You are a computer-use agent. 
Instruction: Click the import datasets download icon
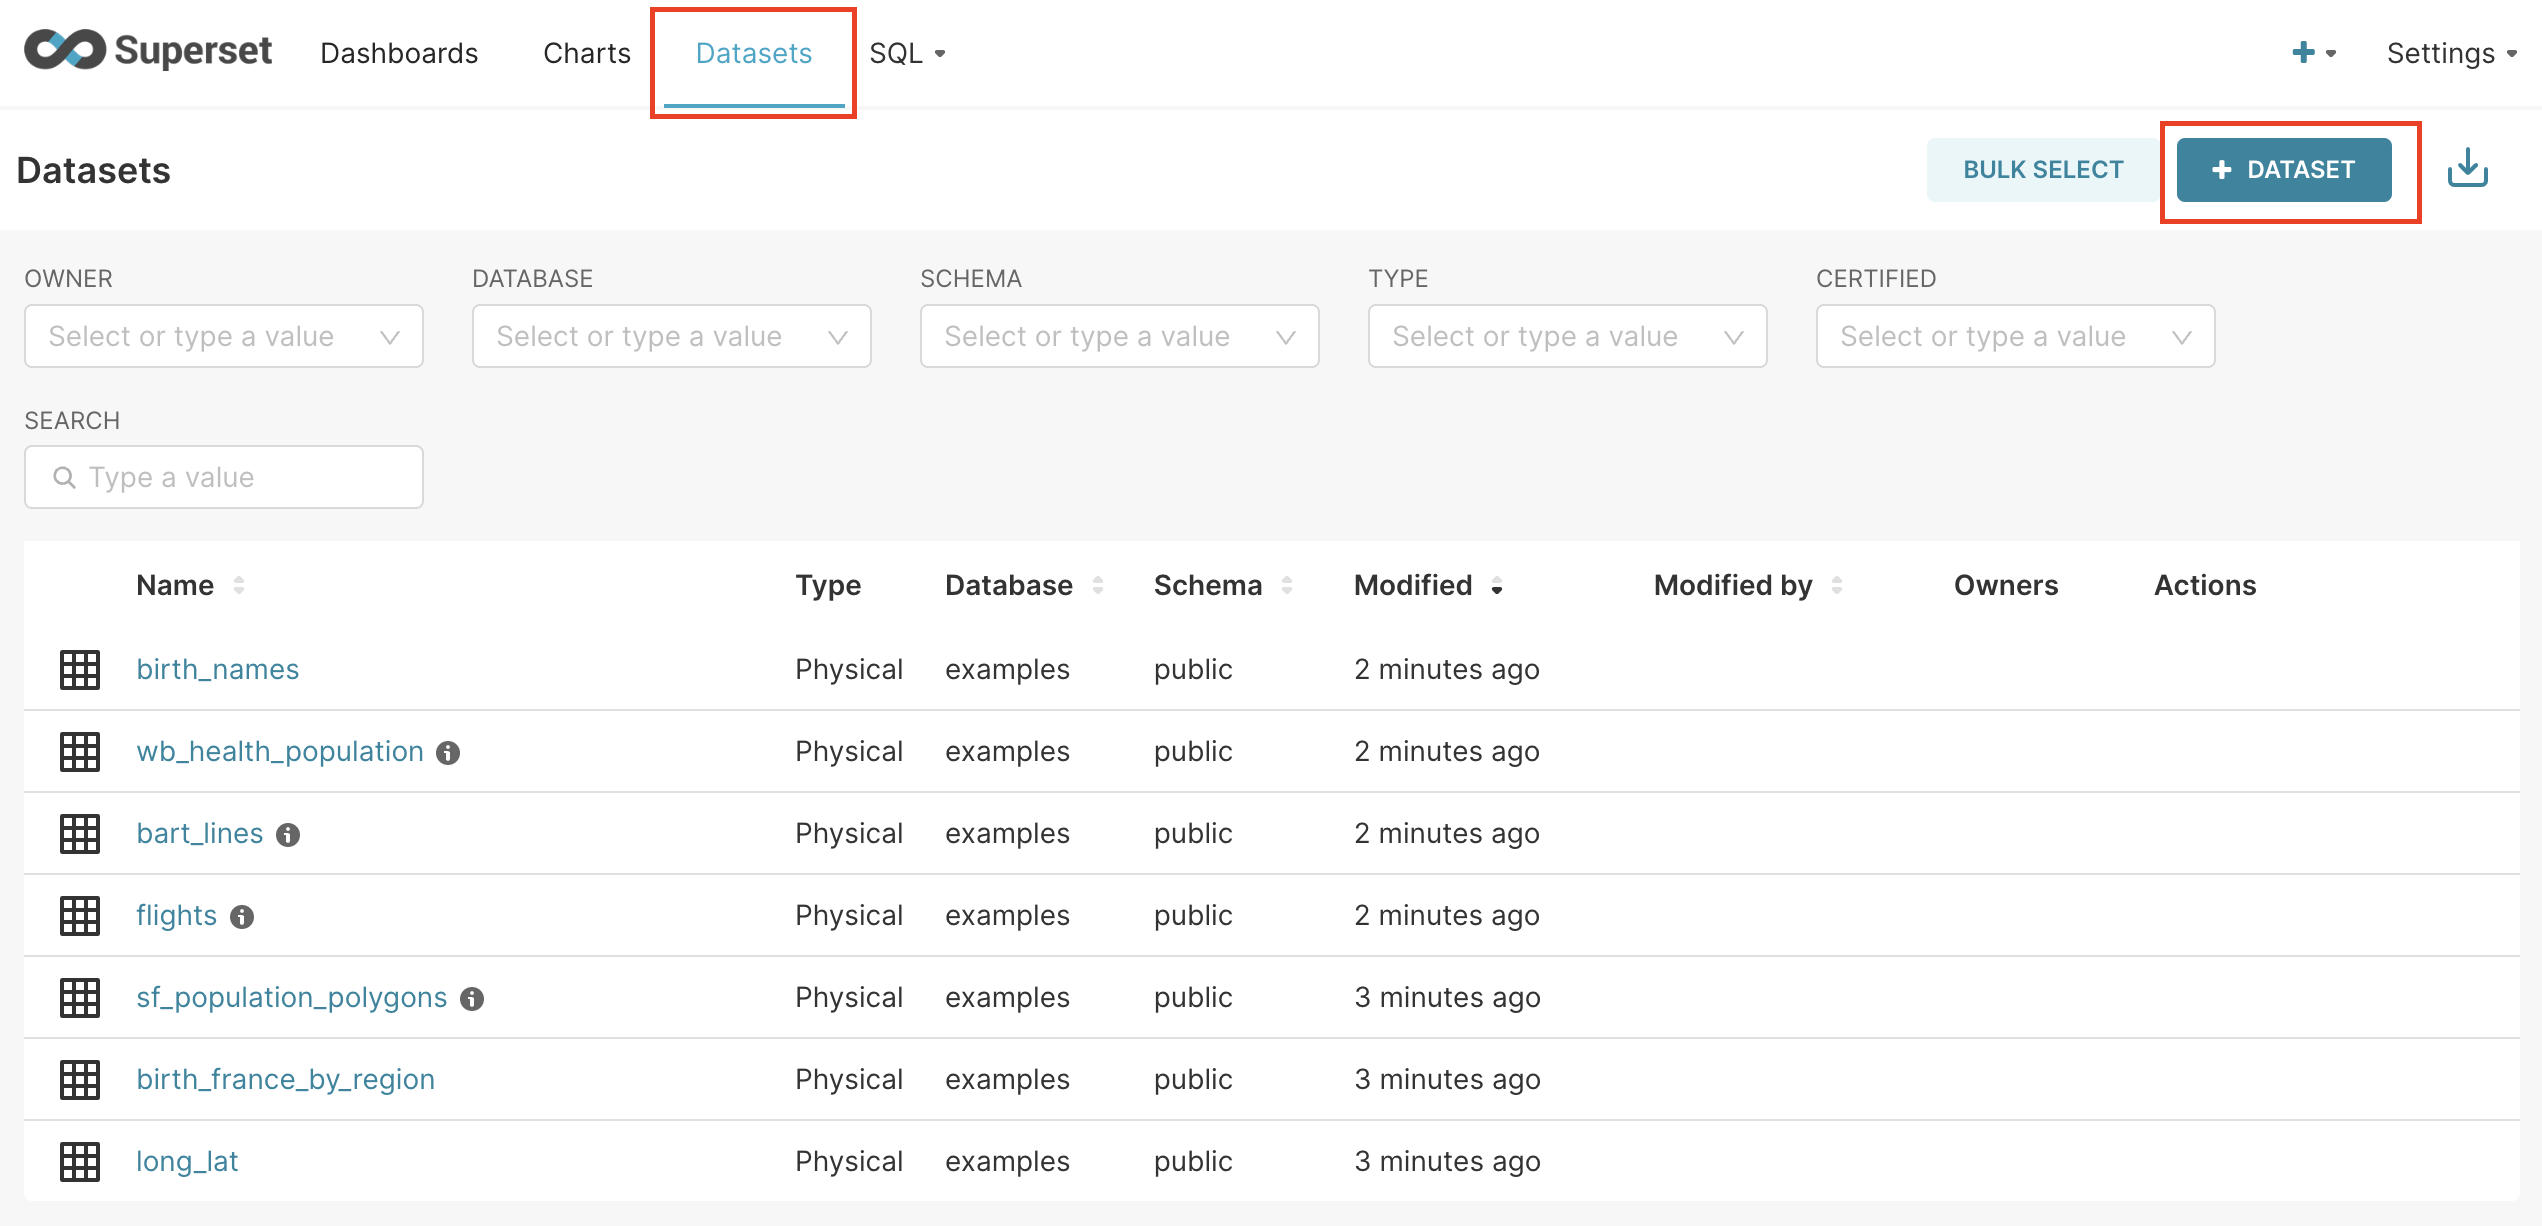click(2467, 169)
